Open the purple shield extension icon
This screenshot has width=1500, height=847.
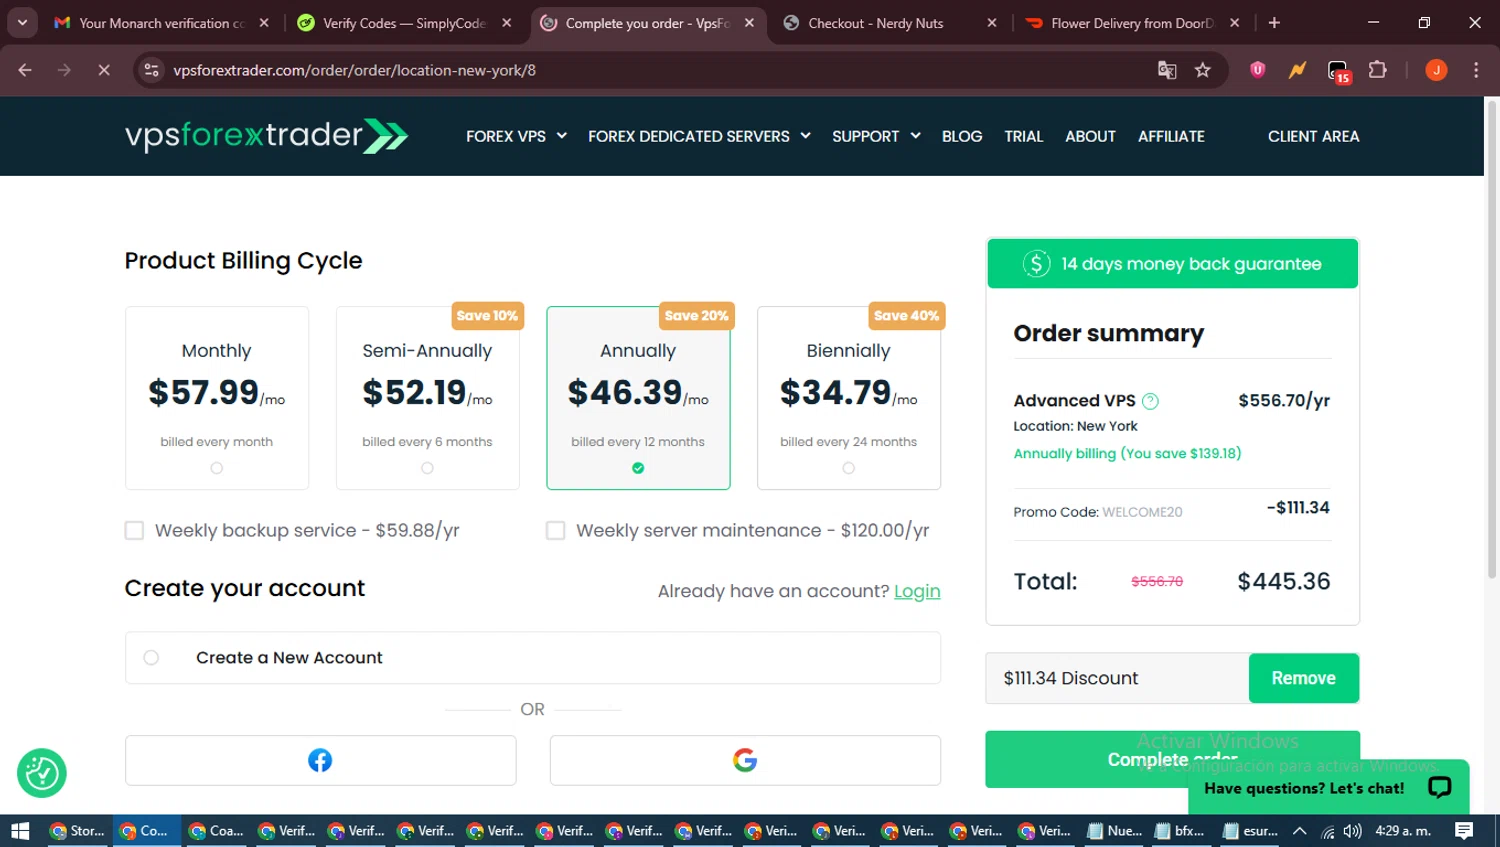pos(1258,70)
